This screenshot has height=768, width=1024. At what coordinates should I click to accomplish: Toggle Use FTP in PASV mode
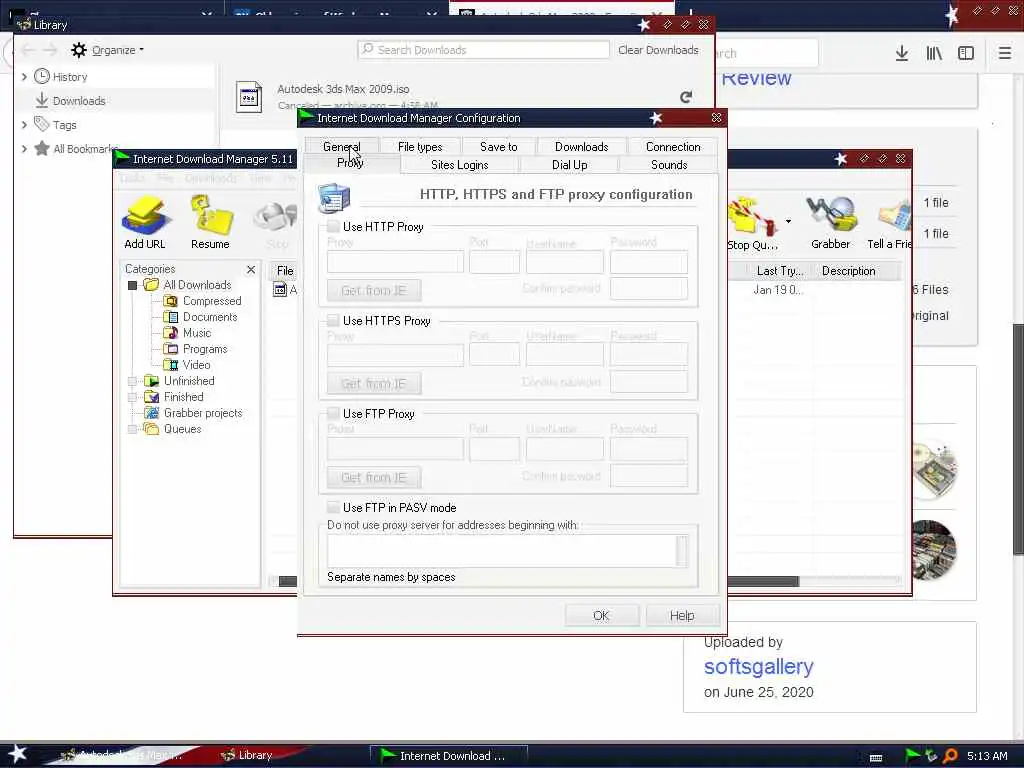click(x=334, y=507)
